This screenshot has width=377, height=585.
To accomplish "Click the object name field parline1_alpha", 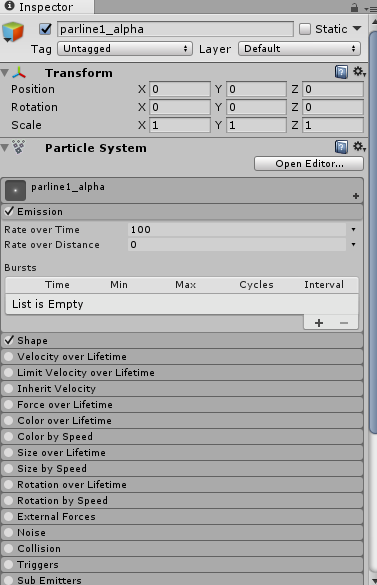I will tap(175, 29).
